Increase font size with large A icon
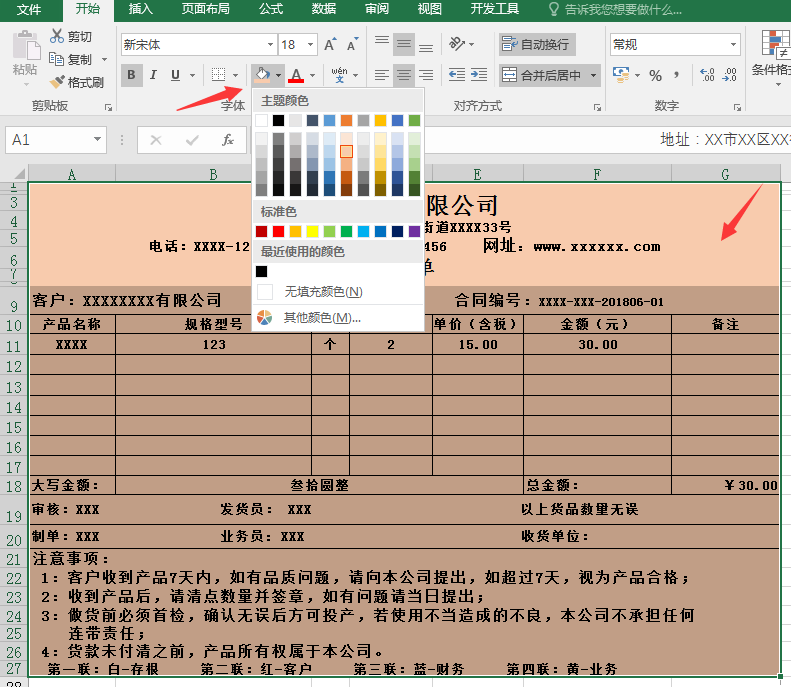791x687 pixels. [x=330, y=44]
